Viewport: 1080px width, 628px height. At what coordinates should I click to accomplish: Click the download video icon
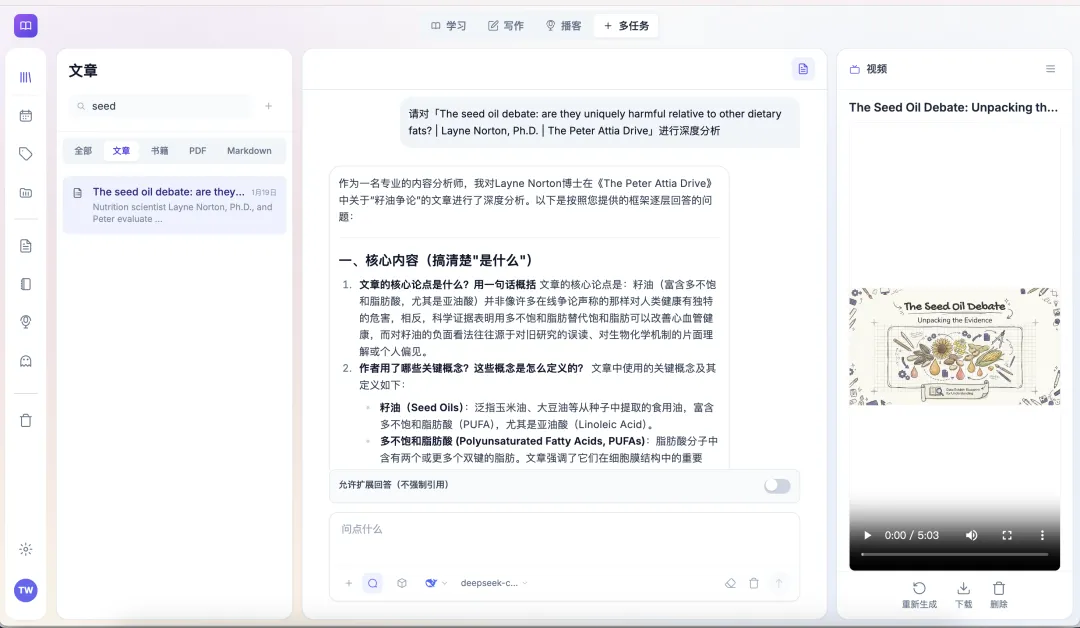pyautogui.click(x=964, y=595)
